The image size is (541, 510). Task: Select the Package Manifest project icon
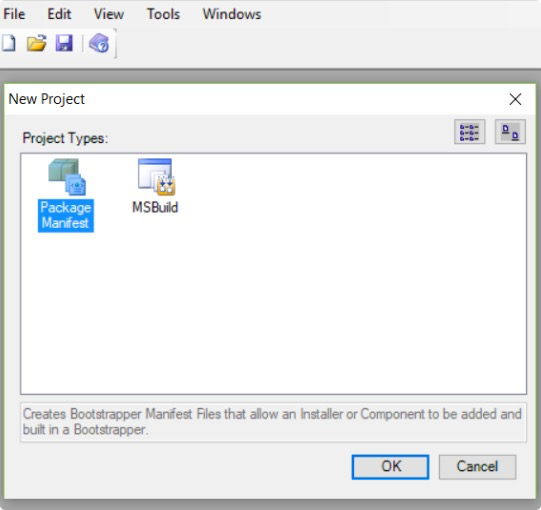(x=67, y=177)
